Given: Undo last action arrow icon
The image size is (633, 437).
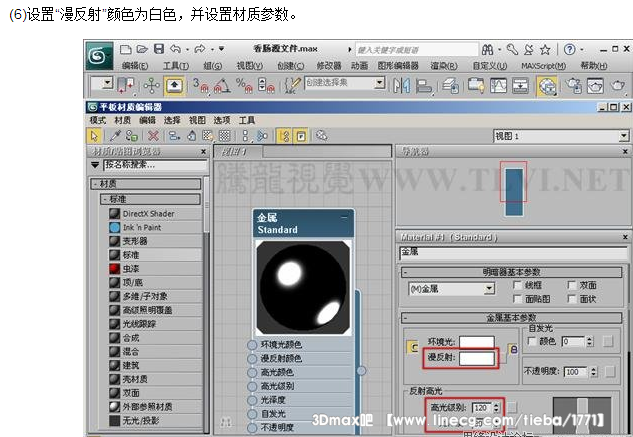Looking at the screenshot, I should click(175, 49).
